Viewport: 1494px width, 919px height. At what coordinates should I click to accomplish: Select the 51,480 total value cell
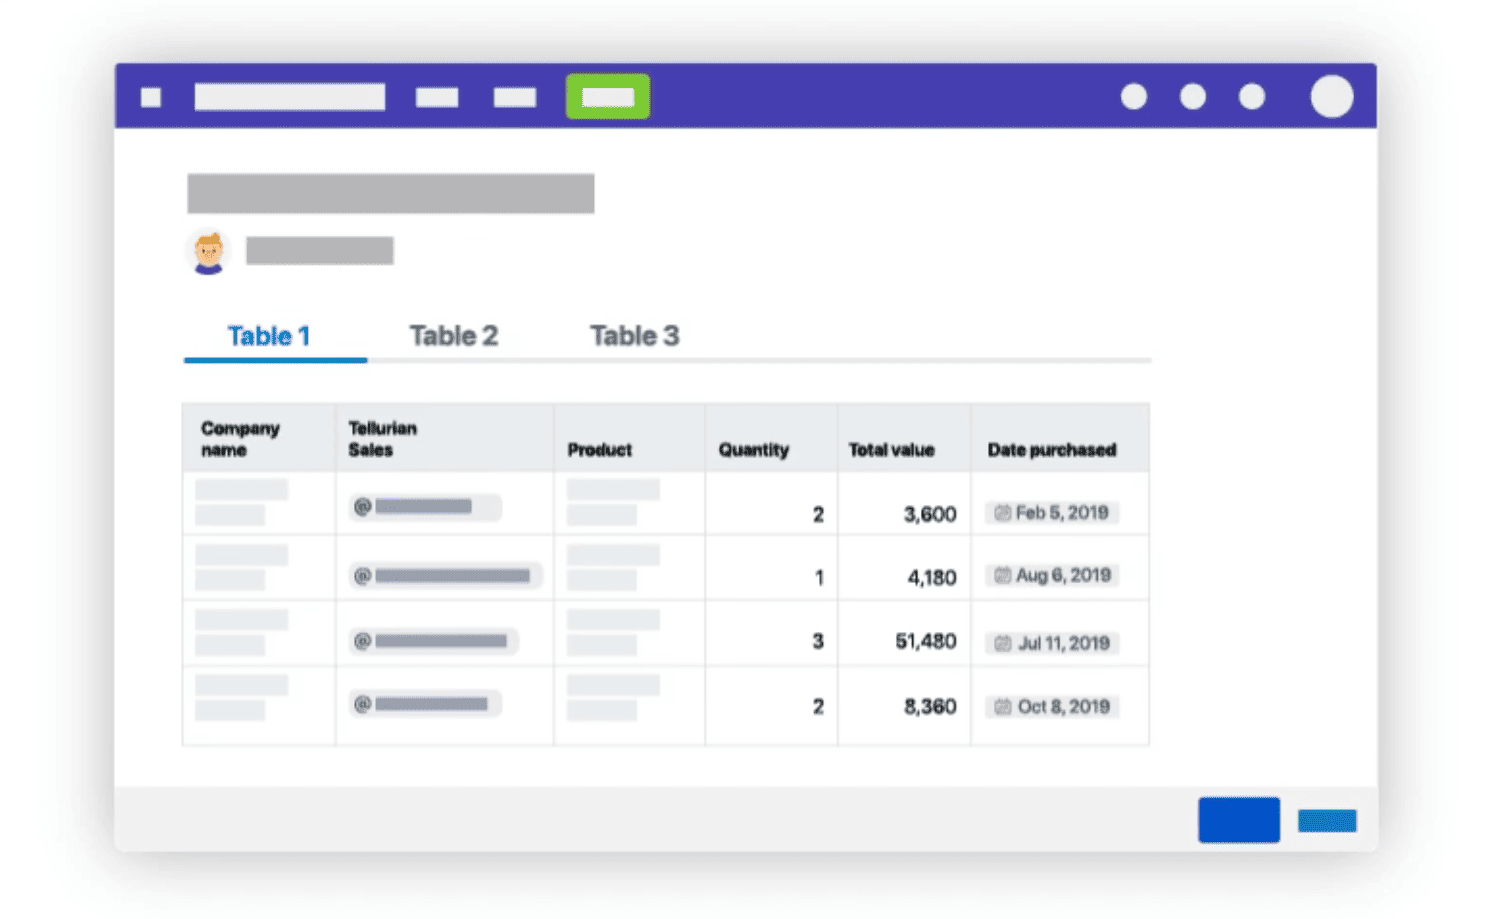coord(925,641)
